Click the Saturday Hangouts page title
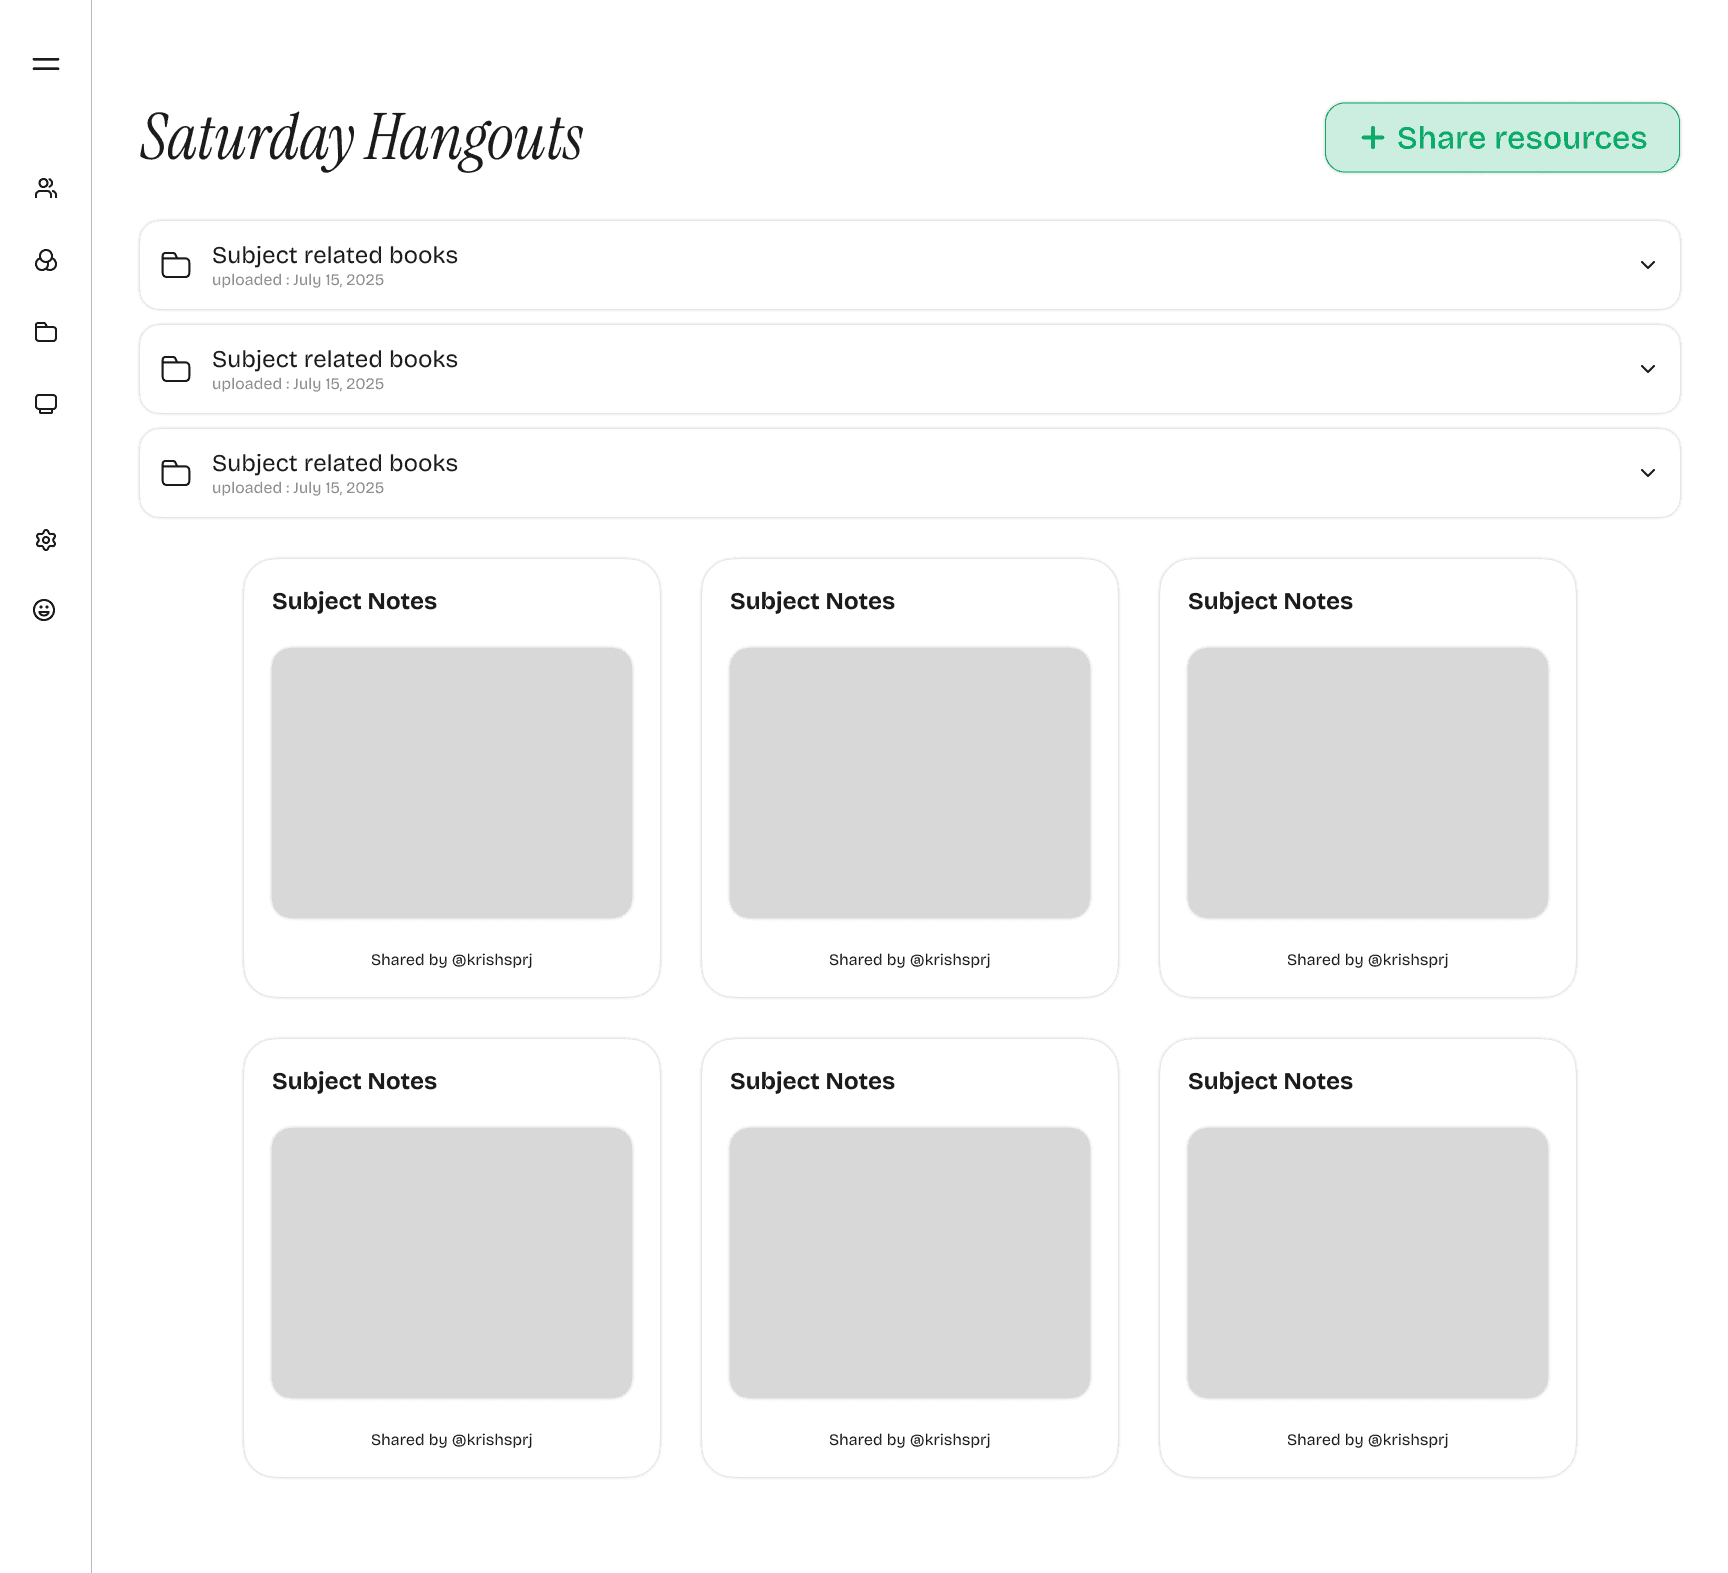Image resolution: width=1728 pixels, height=1573 pixels. (x=361, y=138)
